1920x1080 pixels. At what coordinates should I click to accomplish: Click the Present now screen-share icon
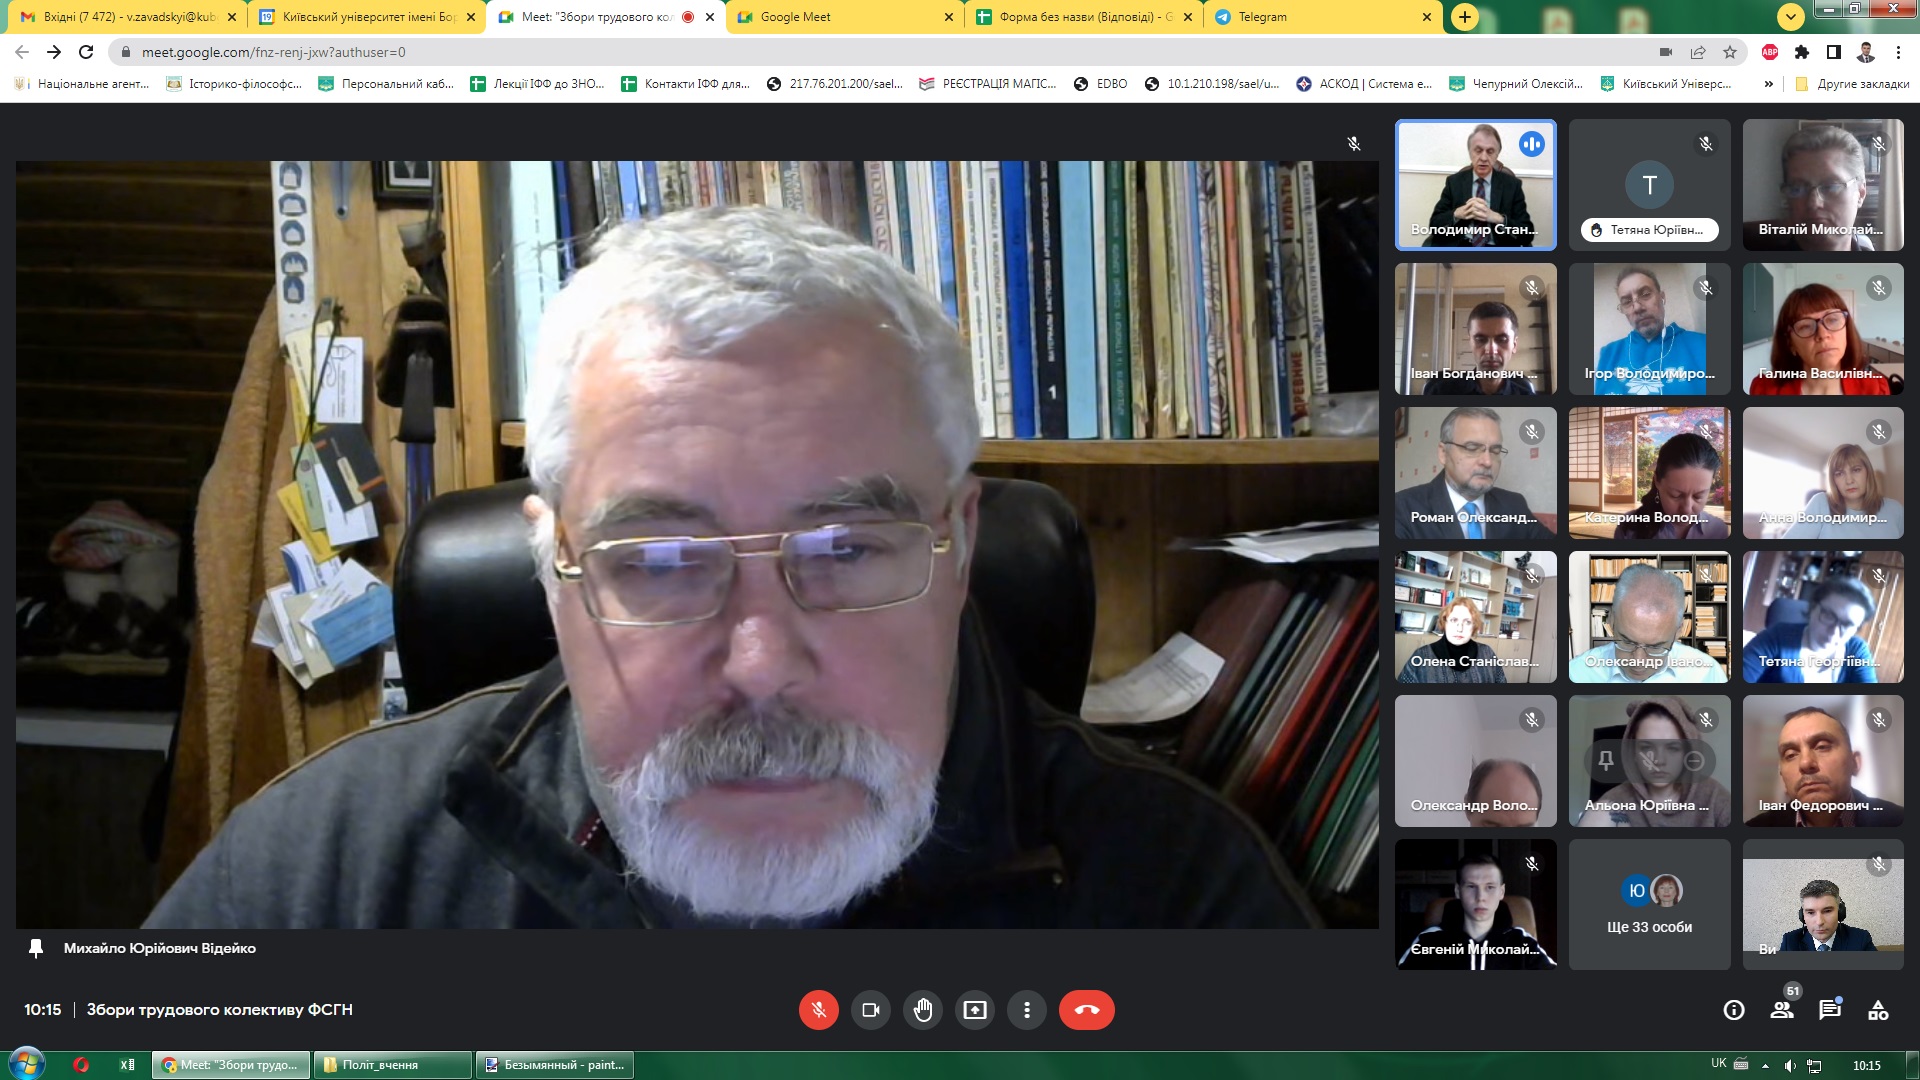(974, 1010)
